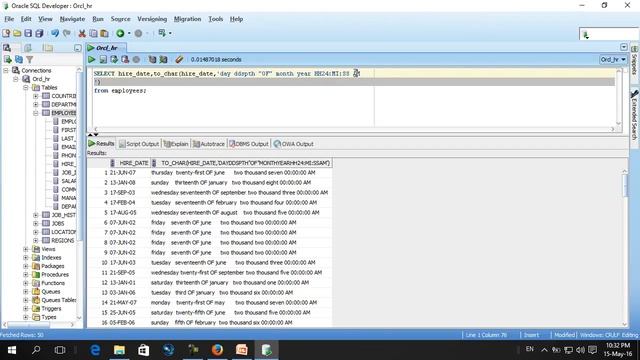Switch to the Script Output tab

click(139, 144)
